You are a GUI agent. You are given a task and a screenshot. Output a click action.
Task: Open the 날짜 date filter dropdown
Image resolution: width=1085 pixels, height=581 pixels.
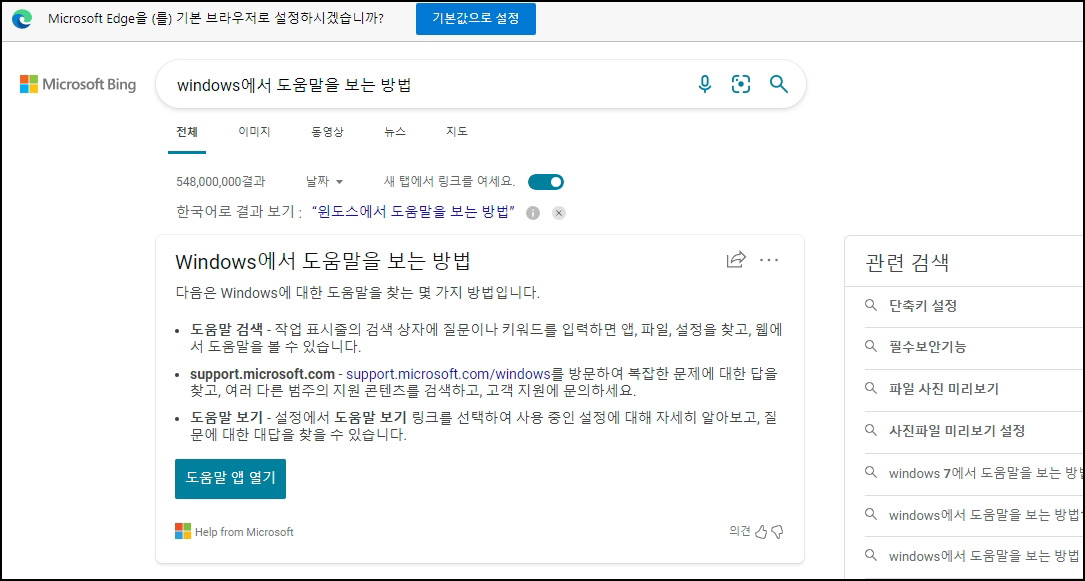tap(325, 182)
